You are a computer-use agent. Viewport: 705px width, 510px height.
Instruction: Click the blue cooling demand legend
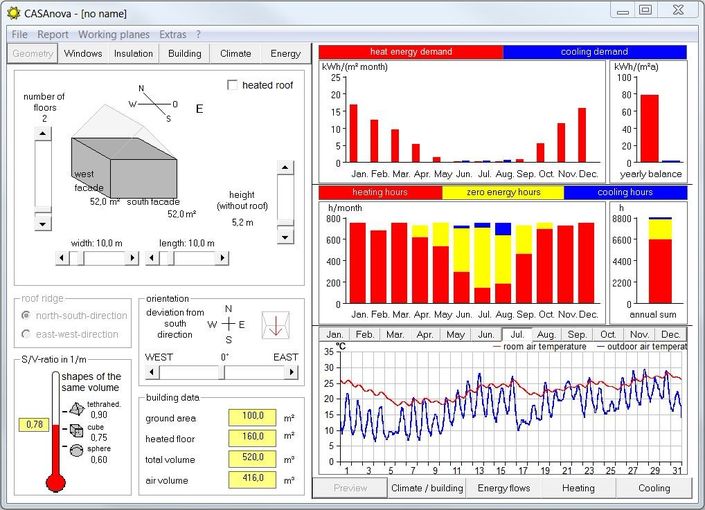click(x=595, y=52)
